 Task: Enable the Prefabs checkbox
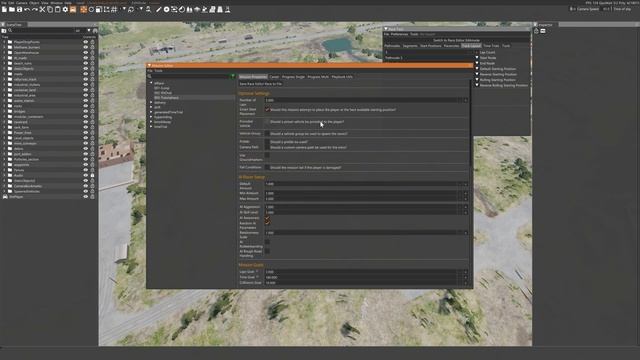[267, 142]
